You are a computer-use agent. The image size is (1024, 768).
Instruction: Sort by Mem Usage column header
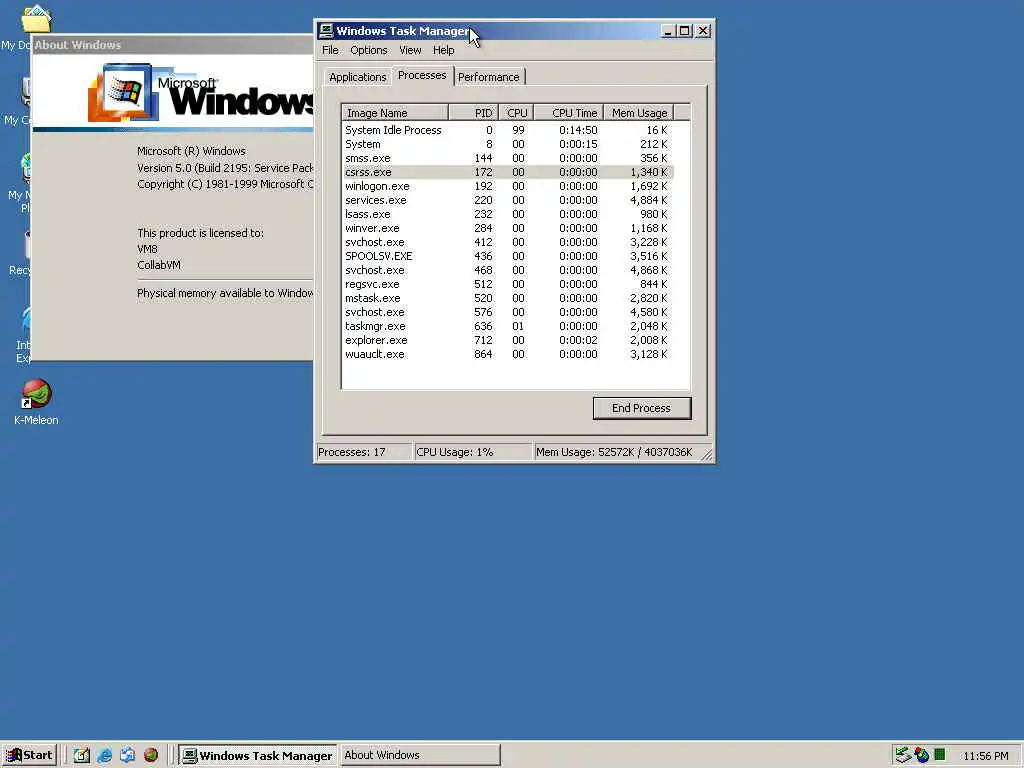coord(639,113)
